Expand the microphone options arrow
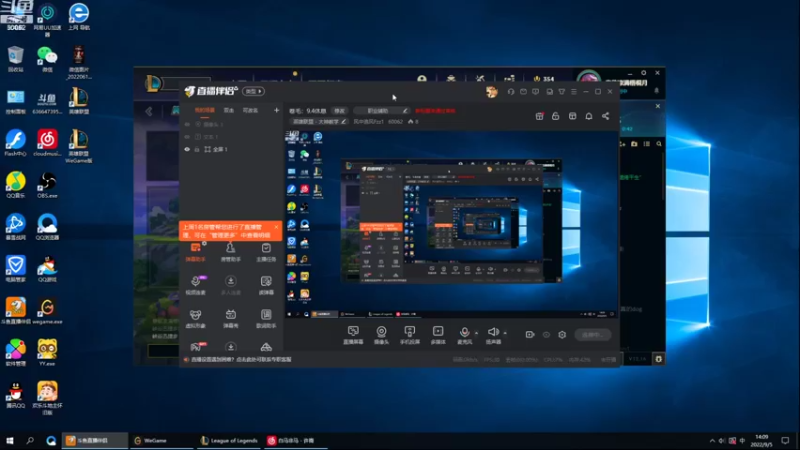Viewport: 800px width, 450px height. click(x=477, y=333)
